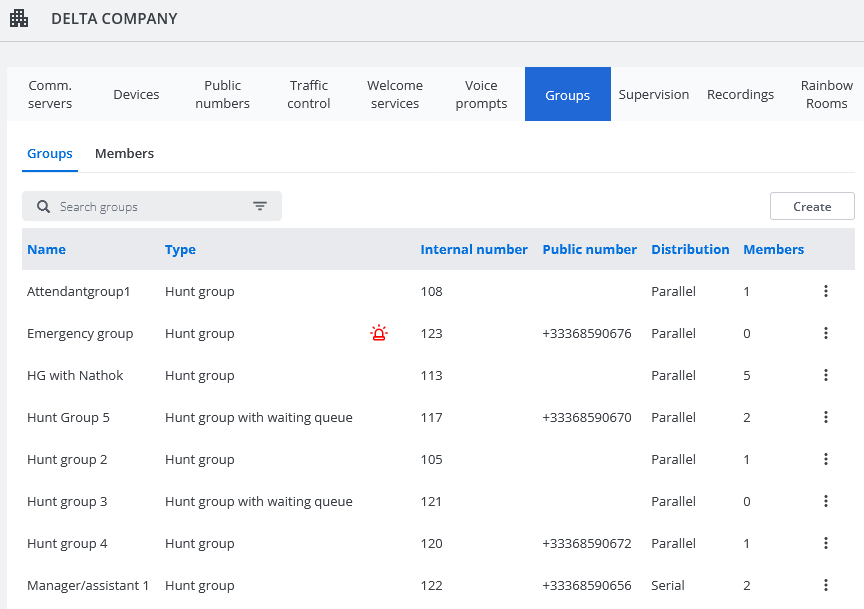This screenshot has height=609, width=864.
Task: Click internal number 108
Action: coord(431,292)
